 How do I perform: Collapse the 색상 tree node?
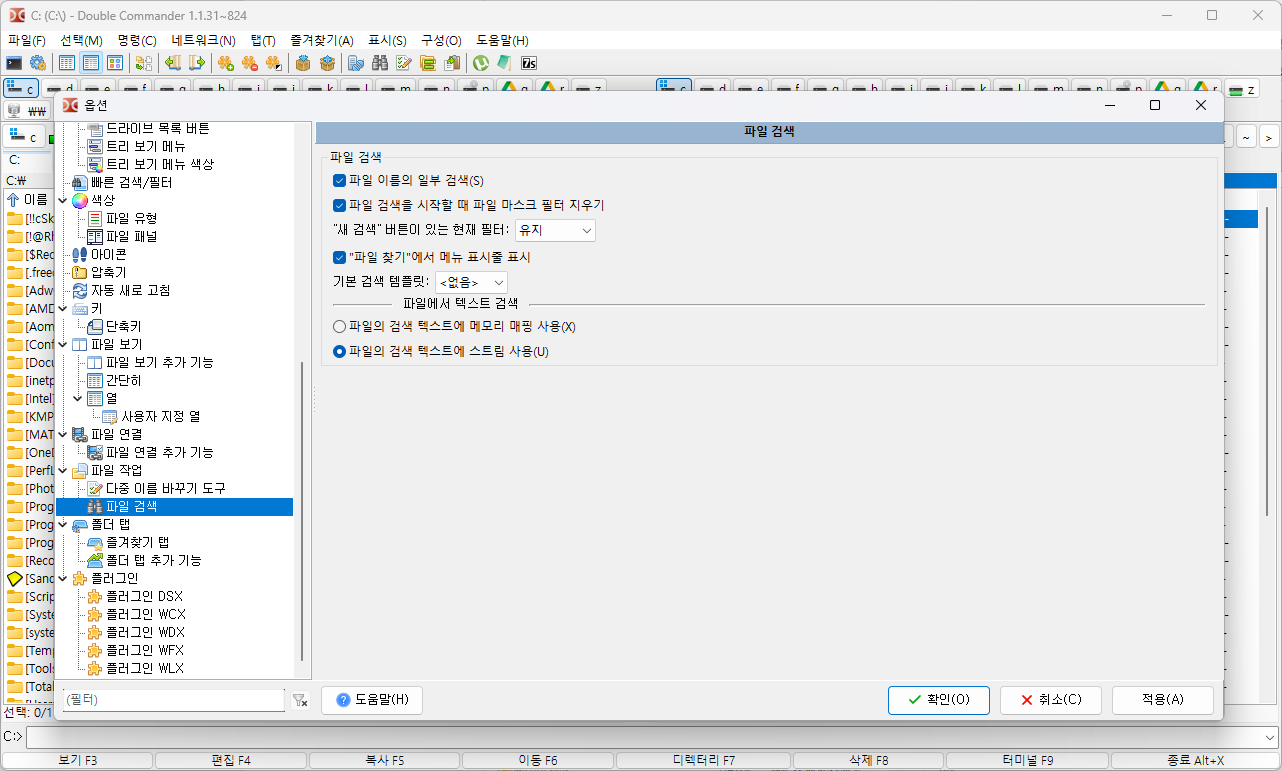(63, 200)
